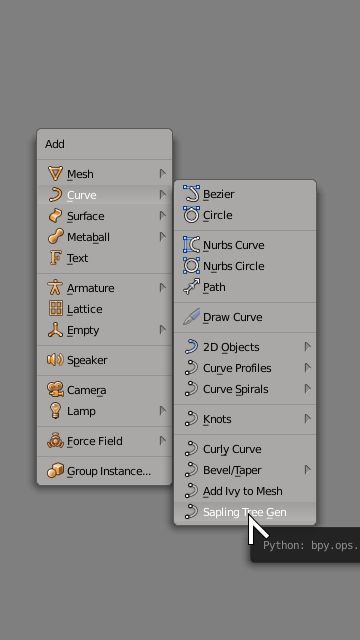Expand the Curve Spirals submenu arrow
Viewport: 360px width, 640px height.
(x=307, y=389)
